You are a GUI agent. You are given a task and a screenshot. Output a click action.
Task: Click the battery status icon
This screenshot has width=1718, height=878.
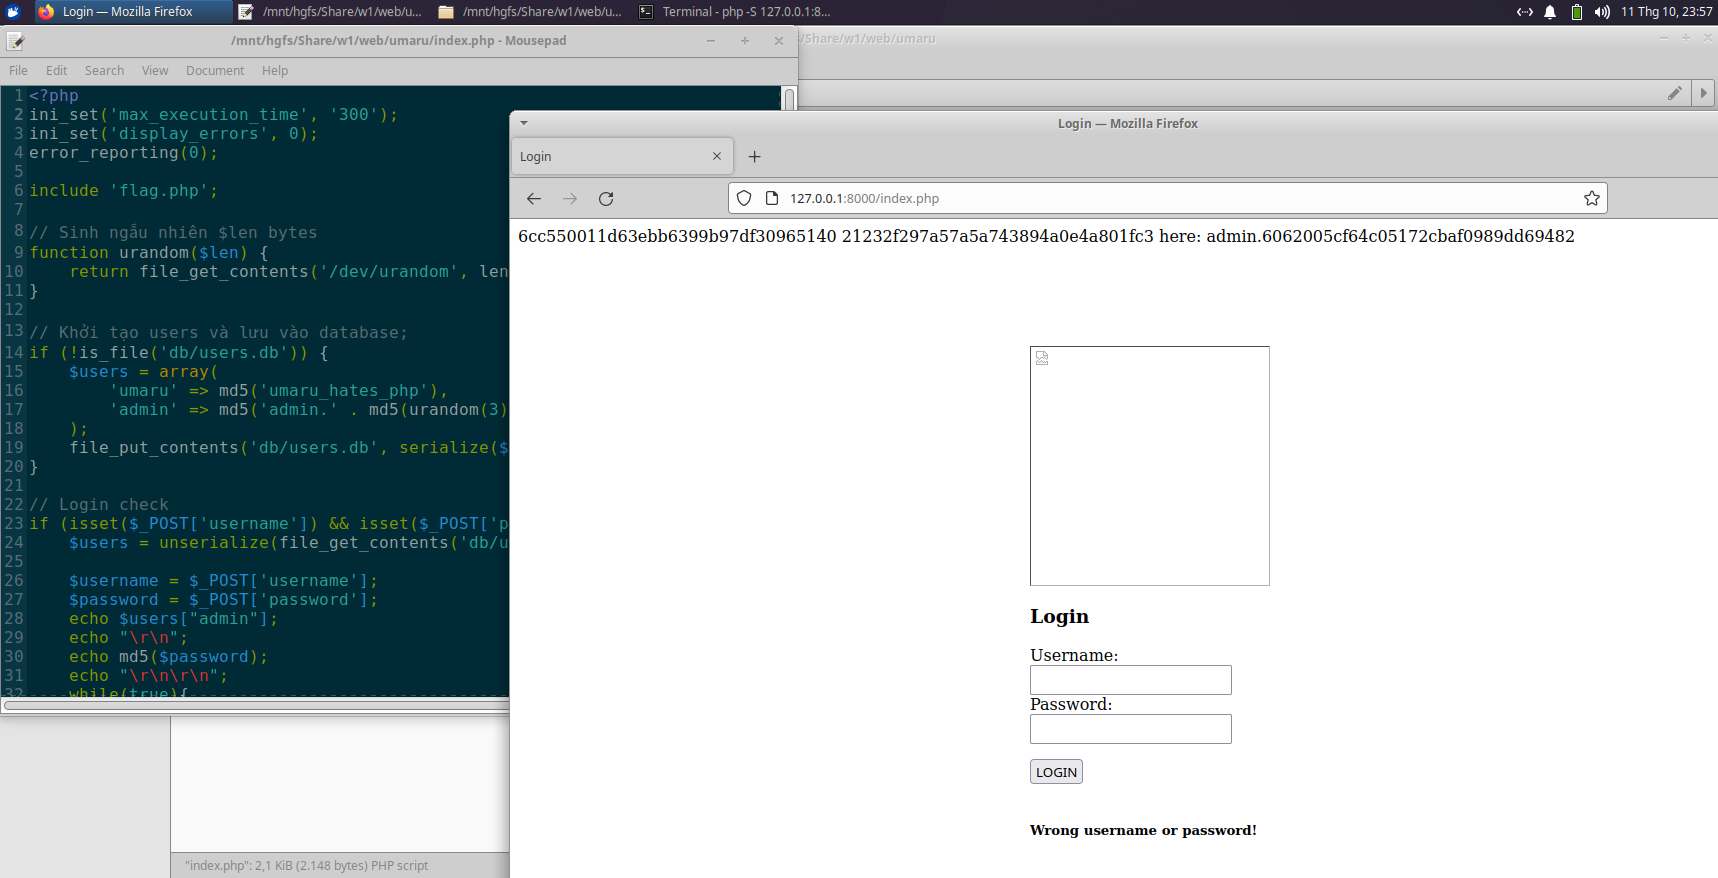[1576, 12]
